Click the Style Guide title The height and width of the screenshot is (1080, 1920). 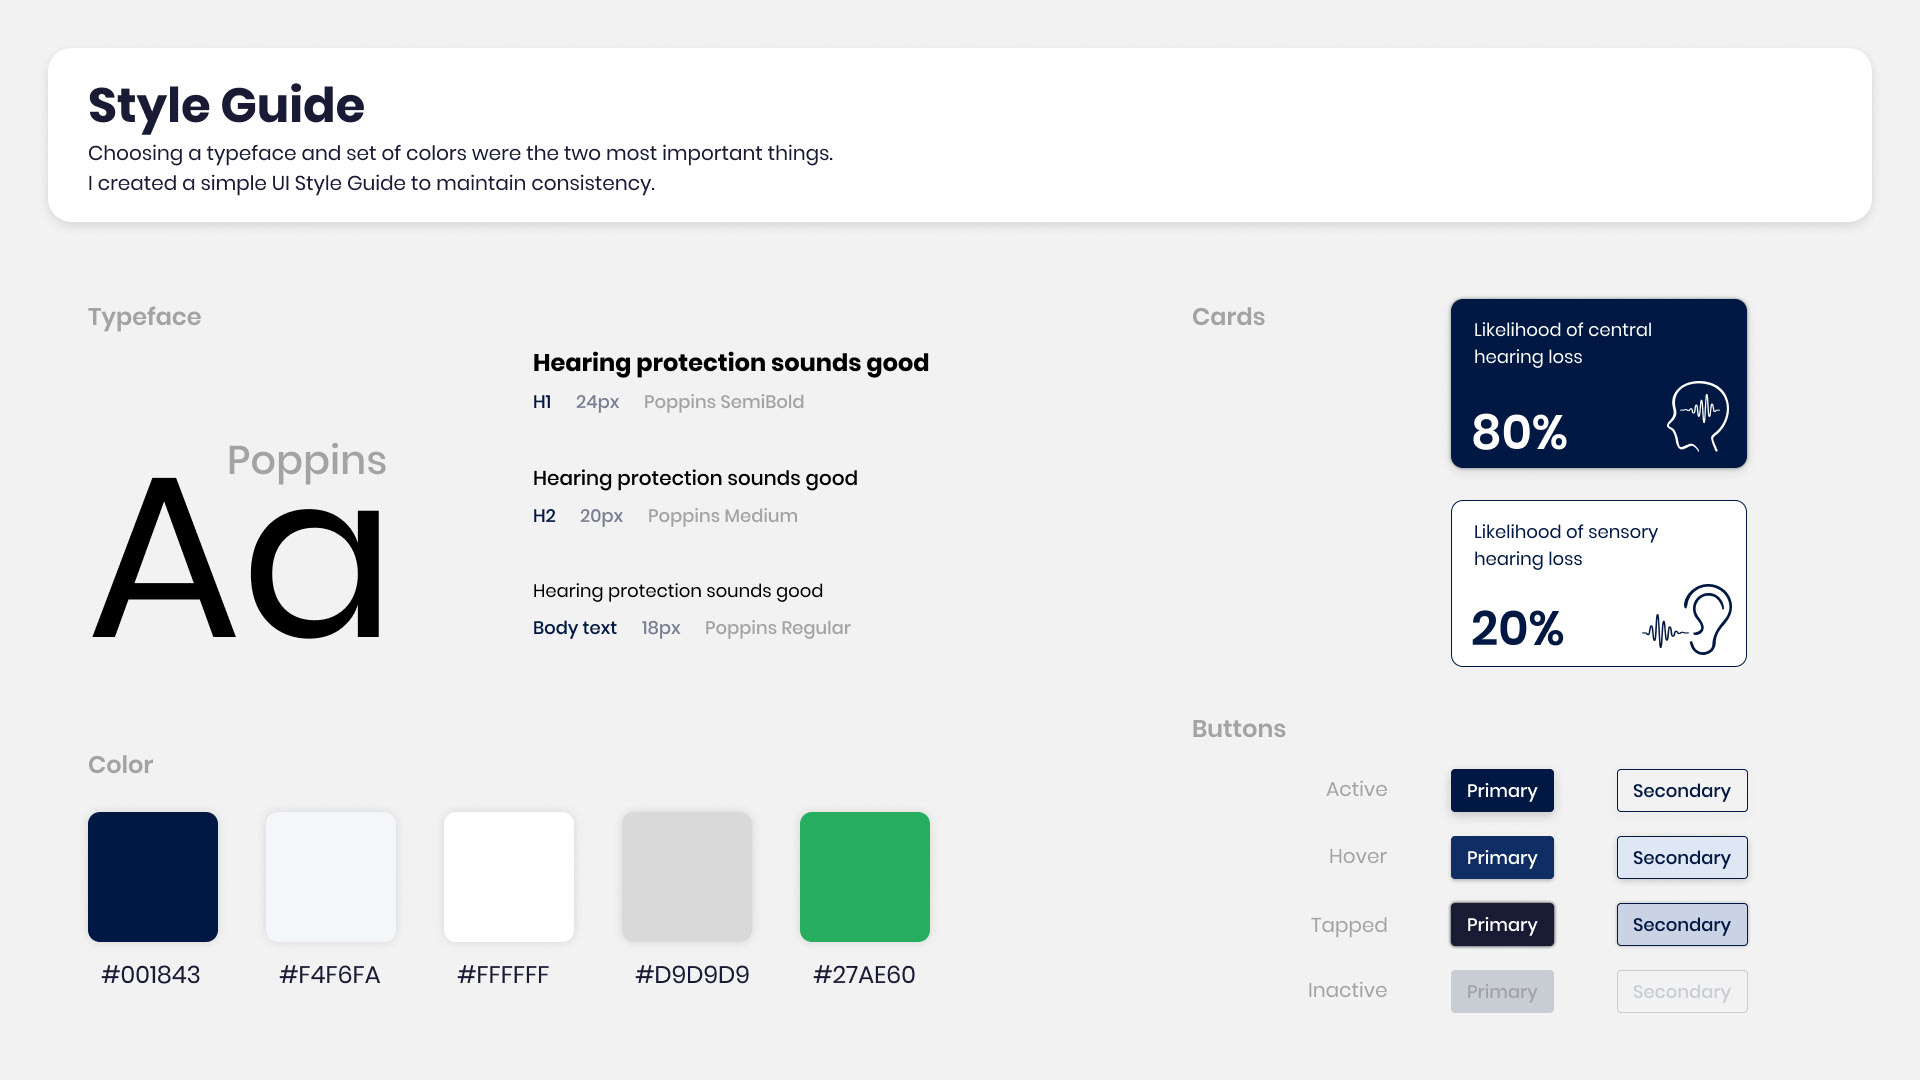coord(226,105)
